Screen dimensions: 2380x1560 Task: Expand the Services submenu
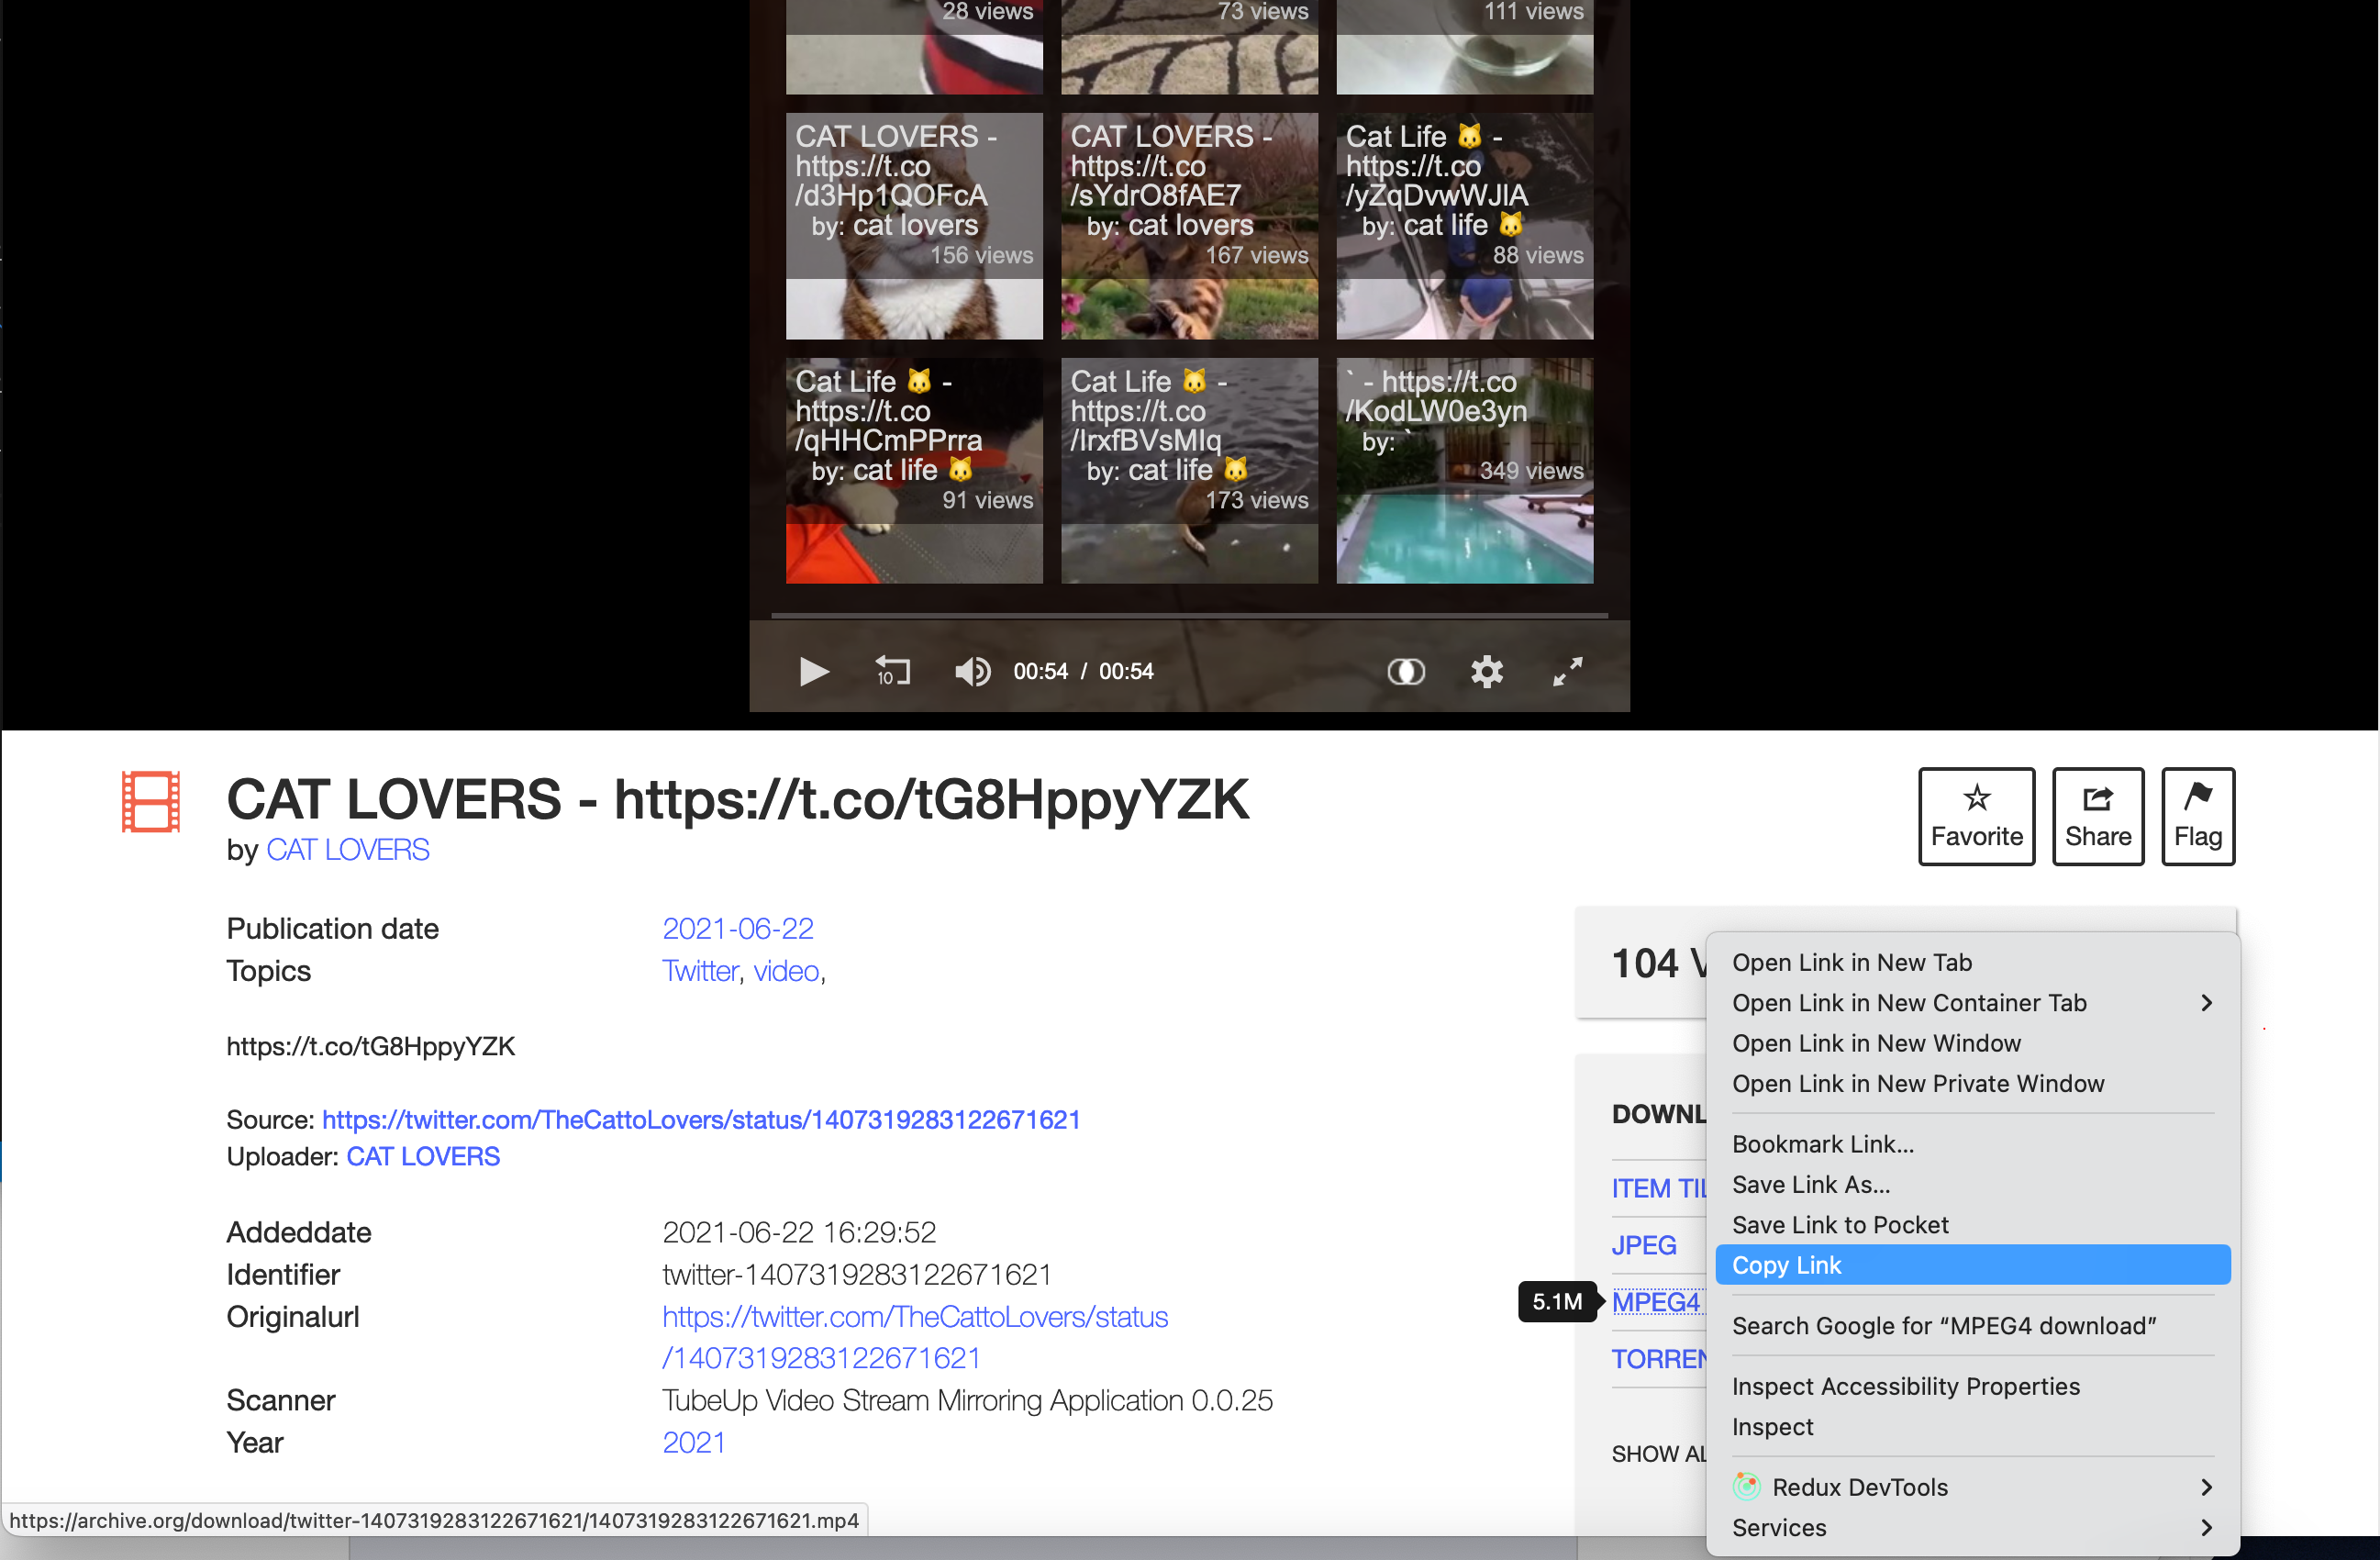pos(1972,1527)
